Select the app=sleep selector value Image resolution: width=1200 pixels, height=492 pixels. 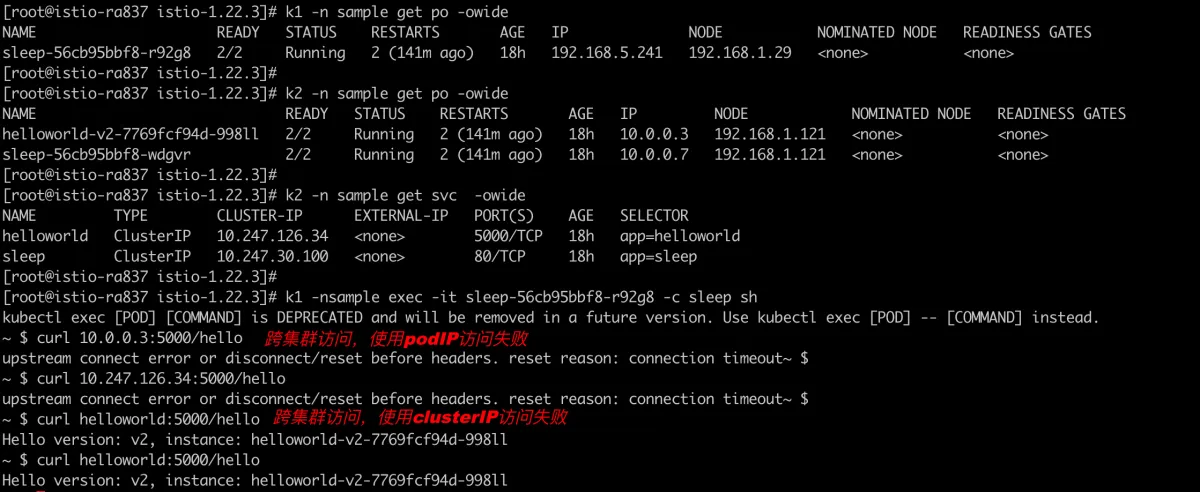click(658, 257)
